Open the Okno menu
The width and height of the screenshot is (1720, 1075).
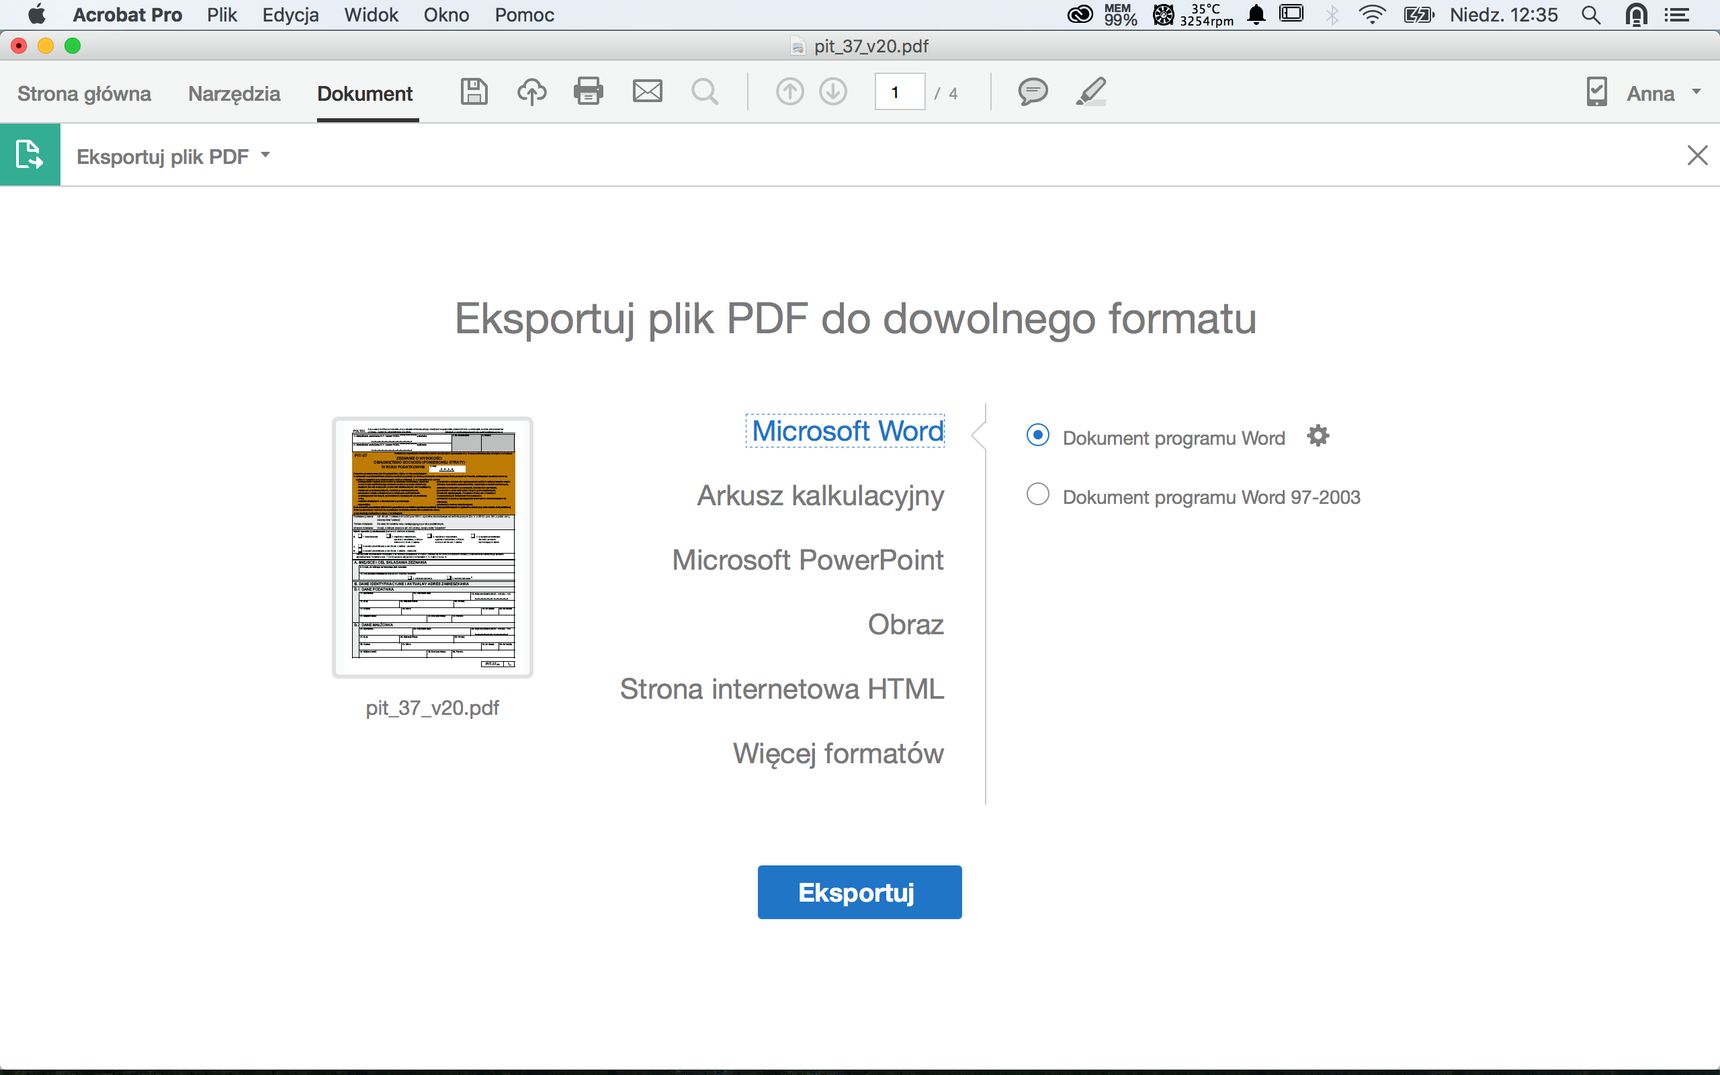pyautogui.click(x=446, y=15)
